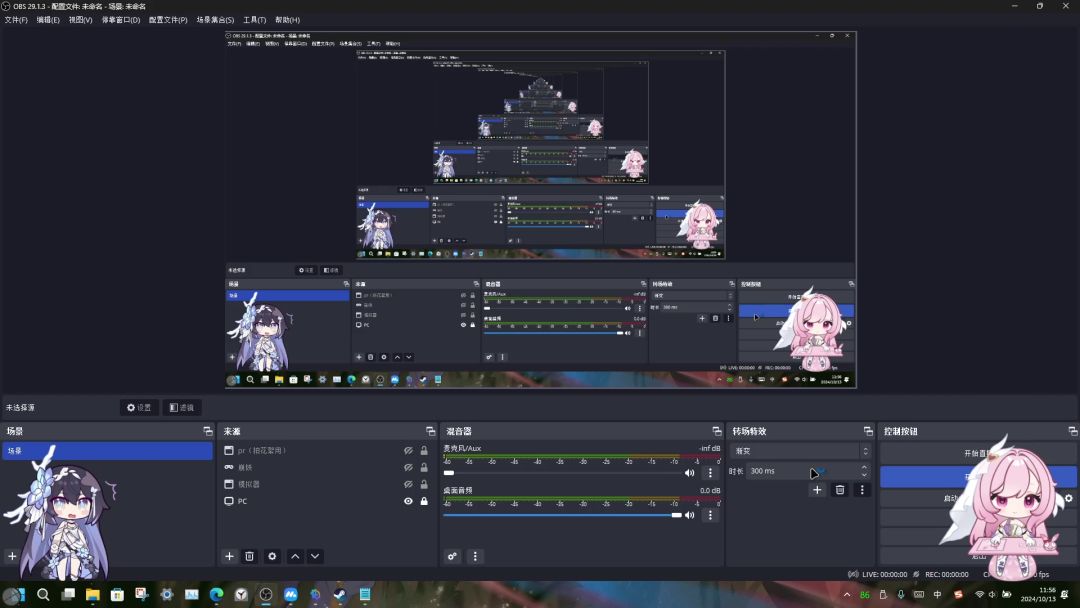1080x608 pixels.
Task: Open the 场景集合(S) menu
Action: tap(215, 20)
